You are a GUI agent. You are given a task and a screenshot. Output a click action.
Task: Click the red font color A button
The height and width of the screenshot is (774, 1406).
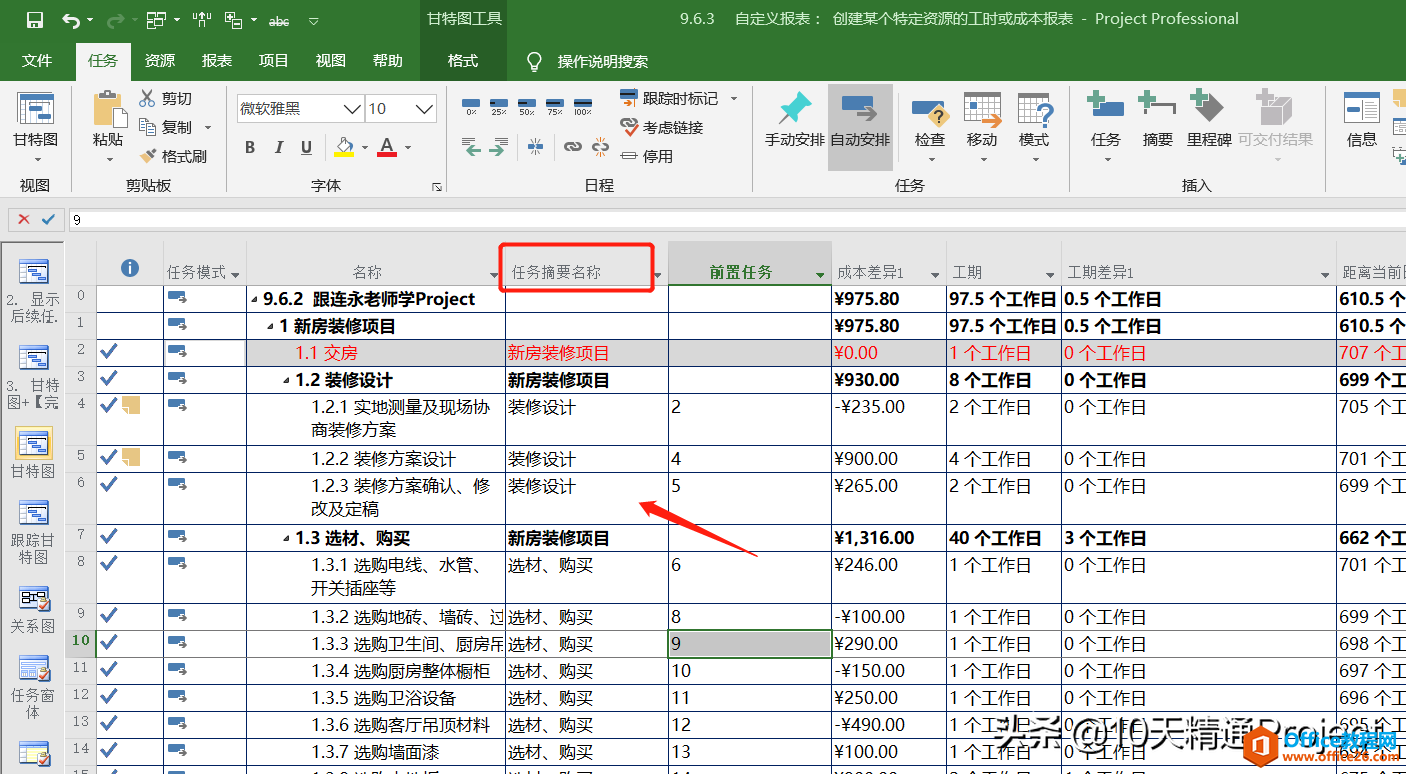tap(387, 148)
